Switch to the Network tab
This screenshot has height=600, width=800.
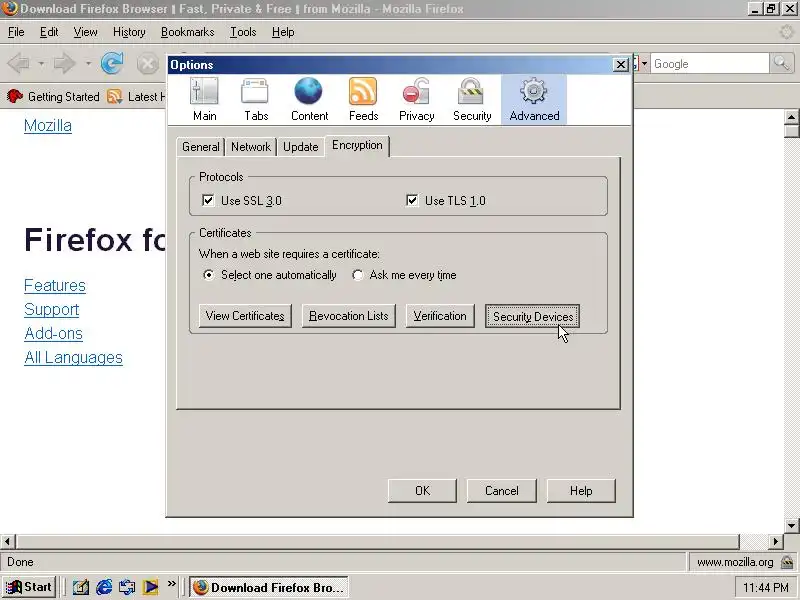coord(251,147)
